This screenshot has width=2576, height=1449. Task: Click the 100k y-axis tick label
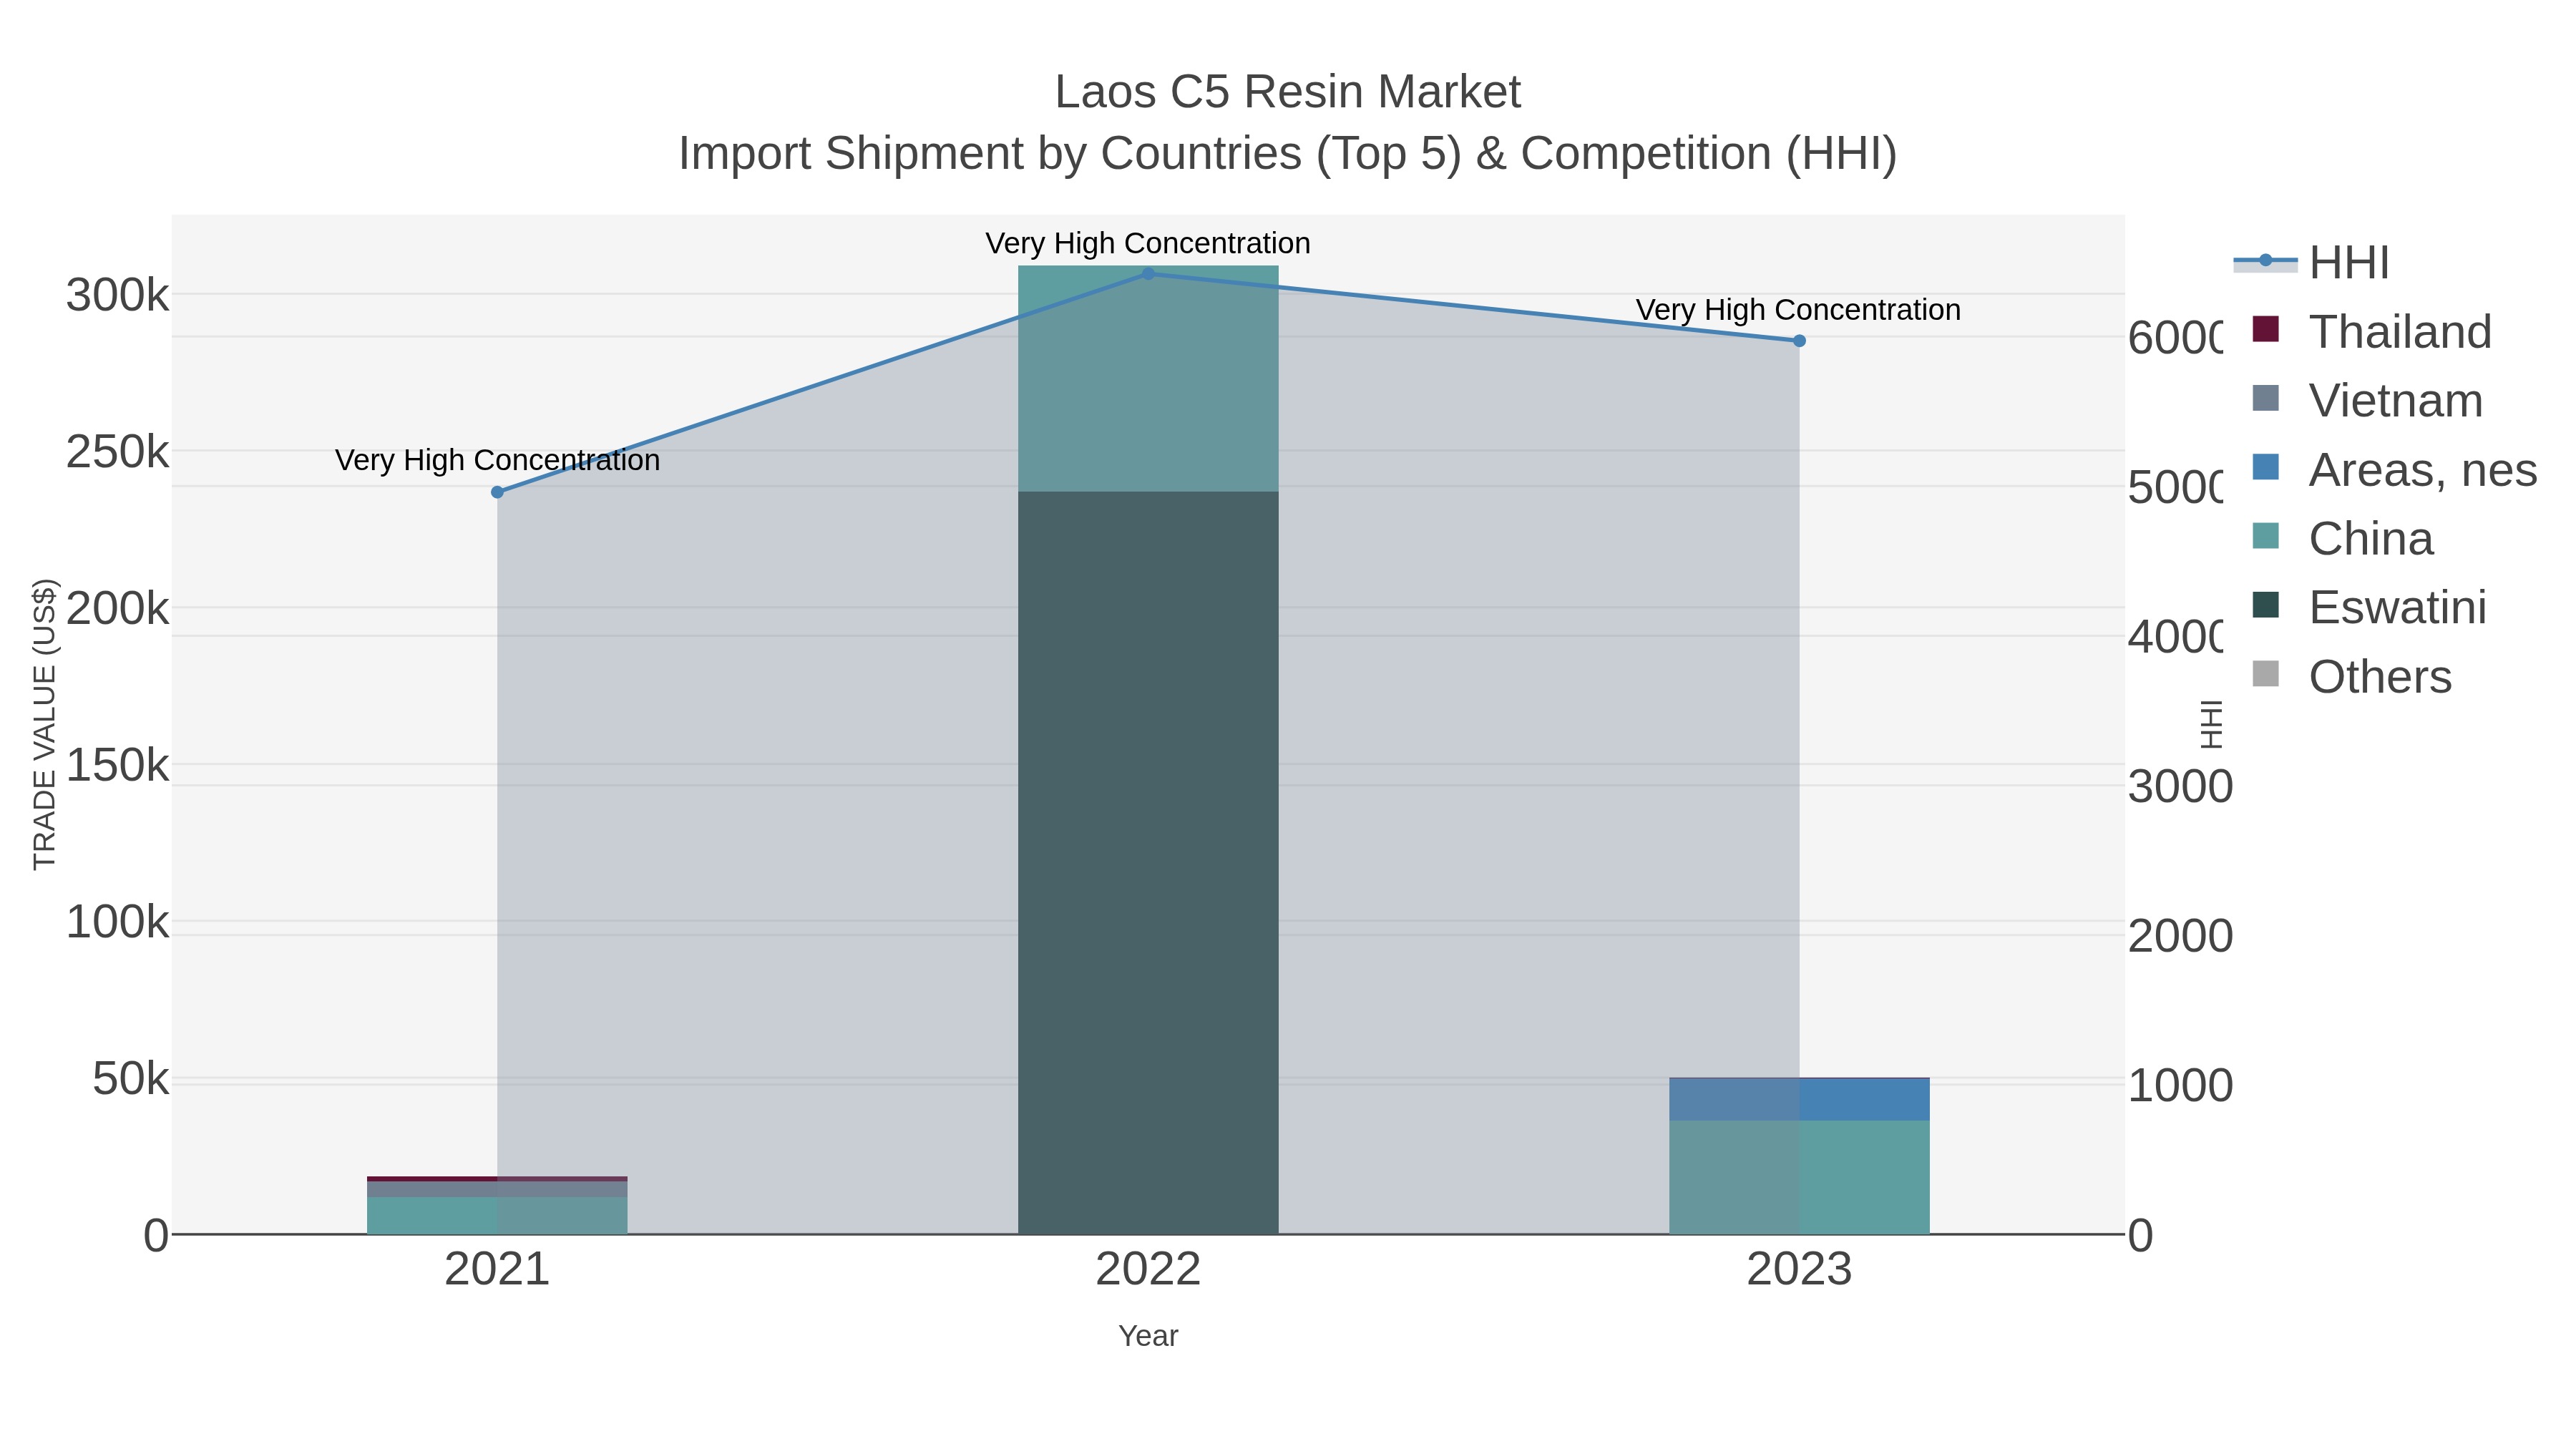[117, 921]
